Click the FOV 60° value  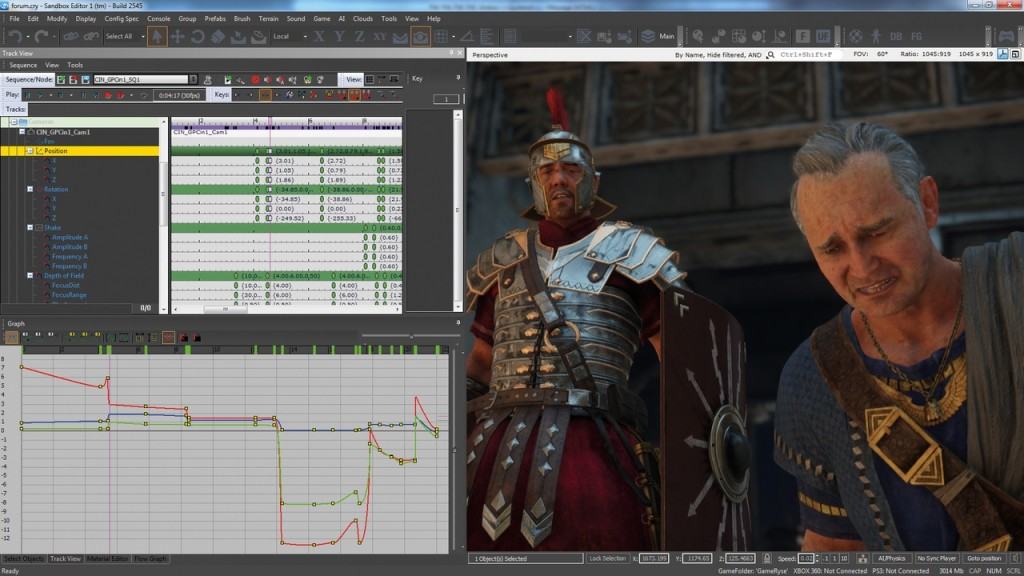click(882, 54)
